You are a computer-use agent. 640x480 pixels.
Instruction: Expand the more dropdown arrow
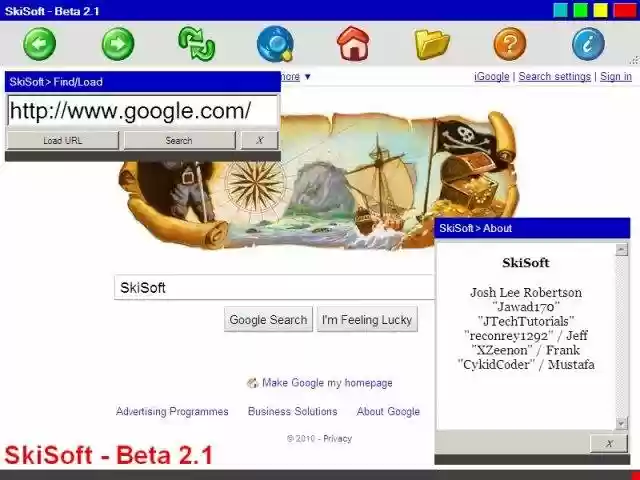tap(308, 77)
